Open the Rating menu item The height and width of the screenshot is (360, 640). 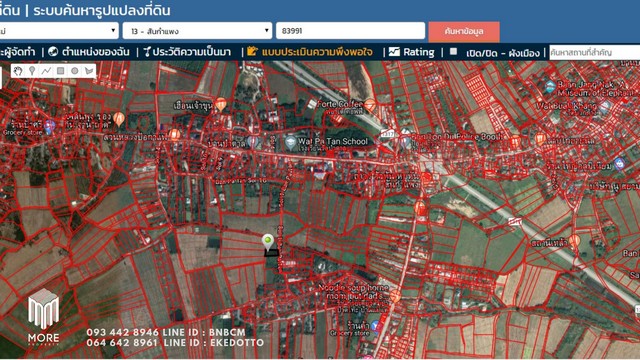click(412, 52)
